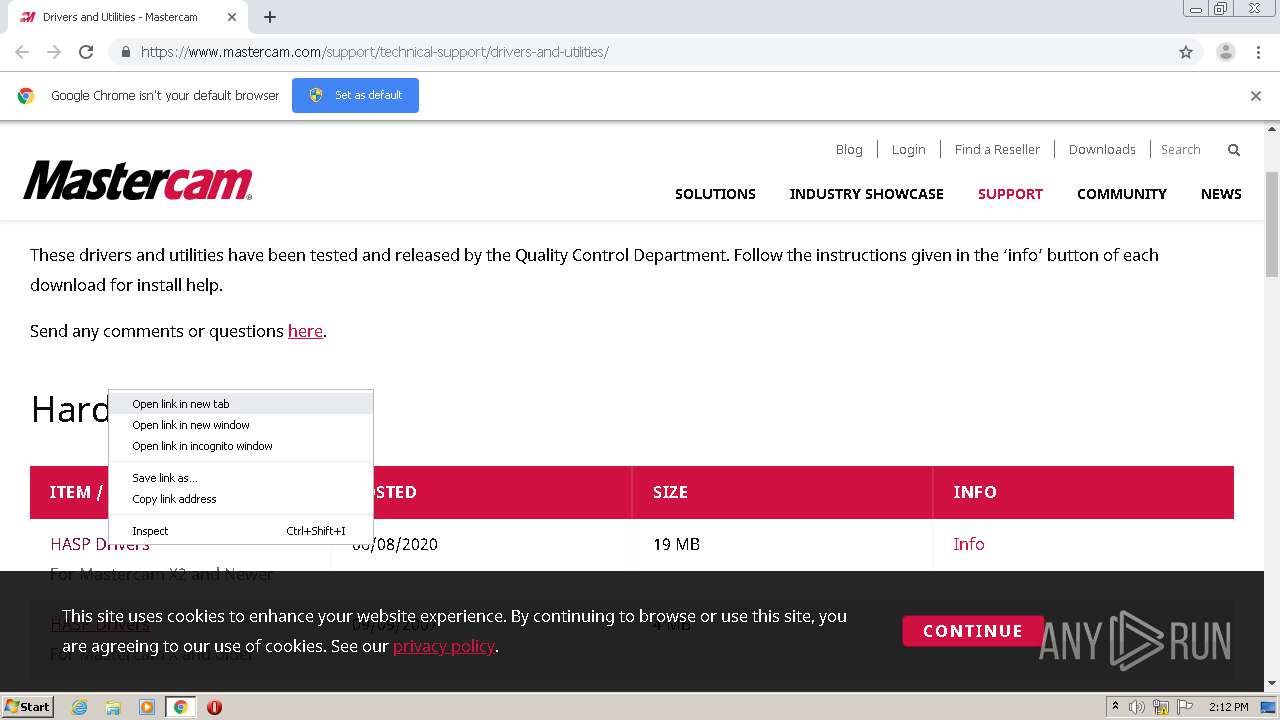The width and height of the screenshot is (1280, 720).
Task: Click the volume speaker tray icon
Action: tap(1137, 707)
